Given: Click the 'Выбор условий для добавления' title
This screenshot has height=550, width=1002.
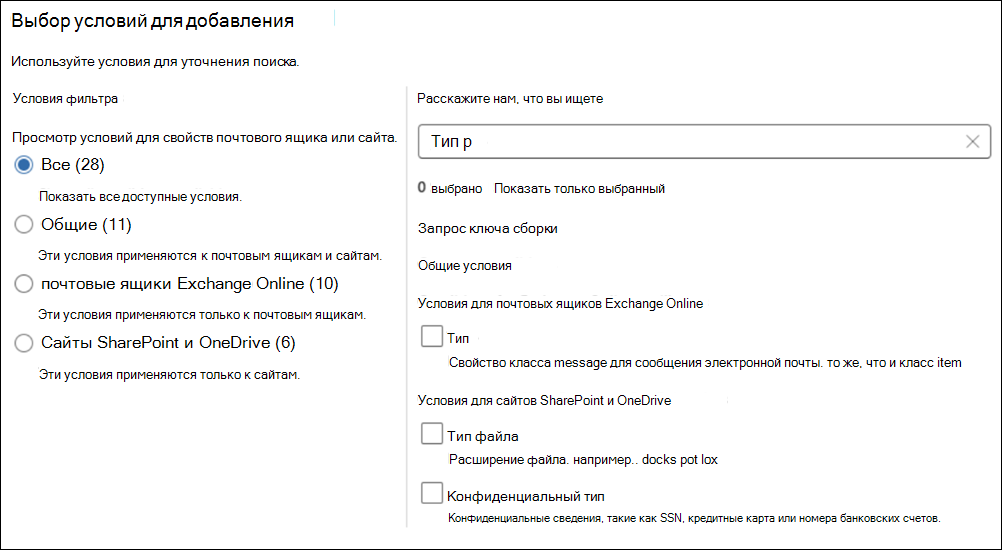Looking at the screenshot, I should tap(153, 21).
